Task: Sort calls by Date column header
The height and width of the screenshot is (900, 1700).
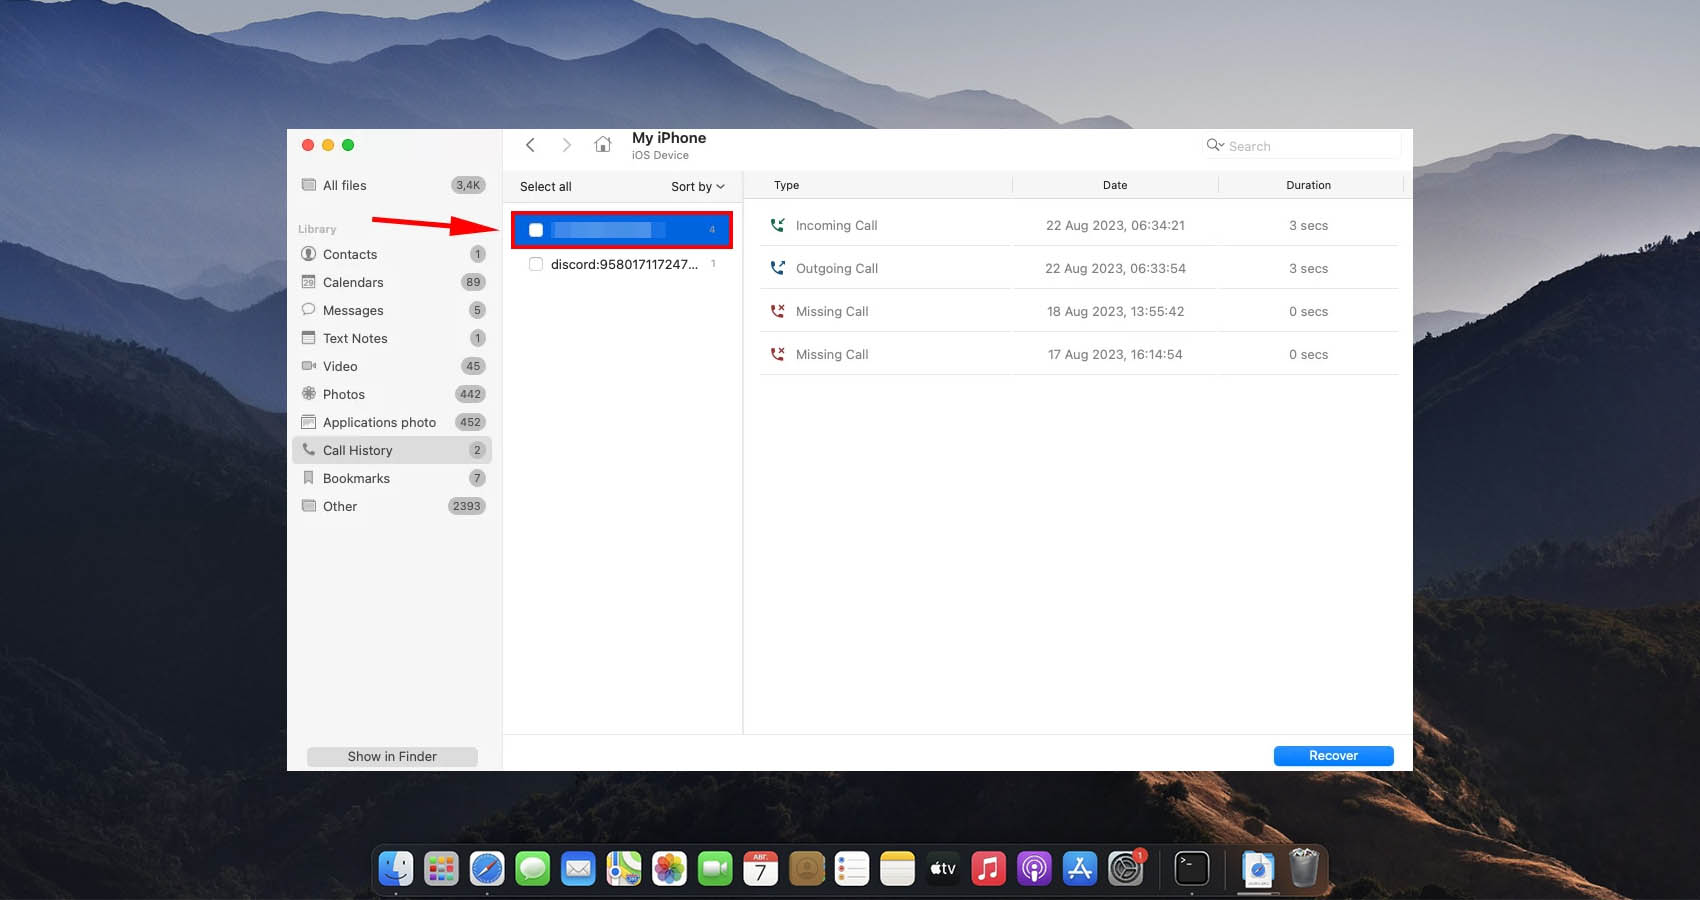Action: (1114, 185)
